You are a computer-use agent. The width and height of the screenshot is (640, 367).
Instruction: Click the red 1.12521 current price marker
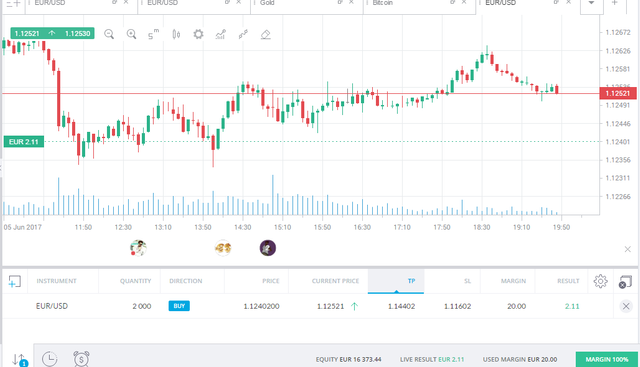[x=618, y=93]
